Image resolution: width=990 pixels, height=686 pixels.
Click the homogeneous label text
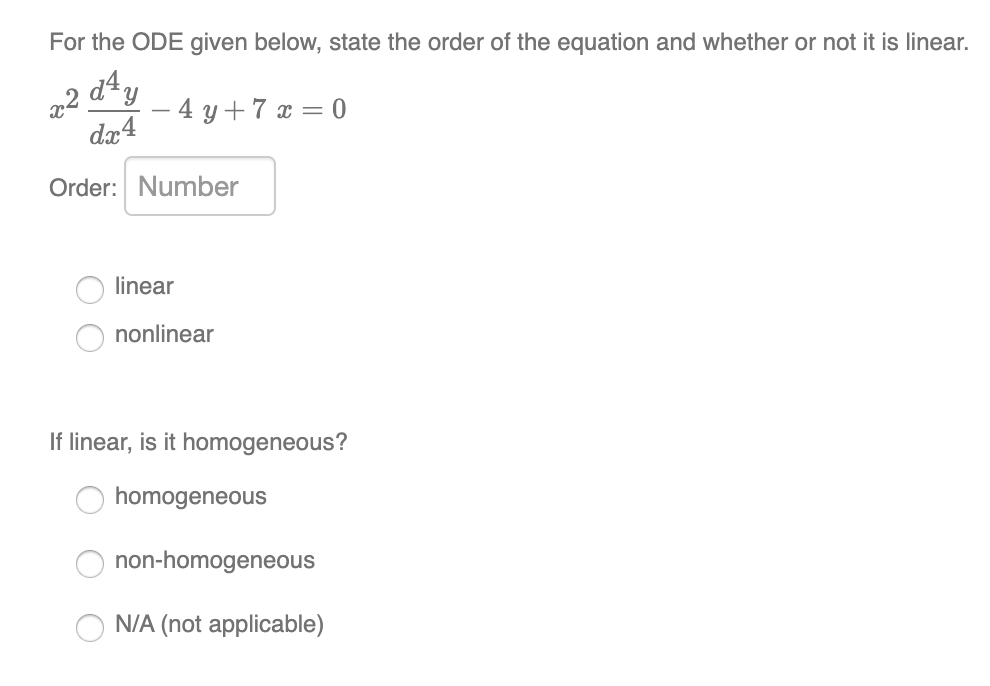[x=191, y=495]
